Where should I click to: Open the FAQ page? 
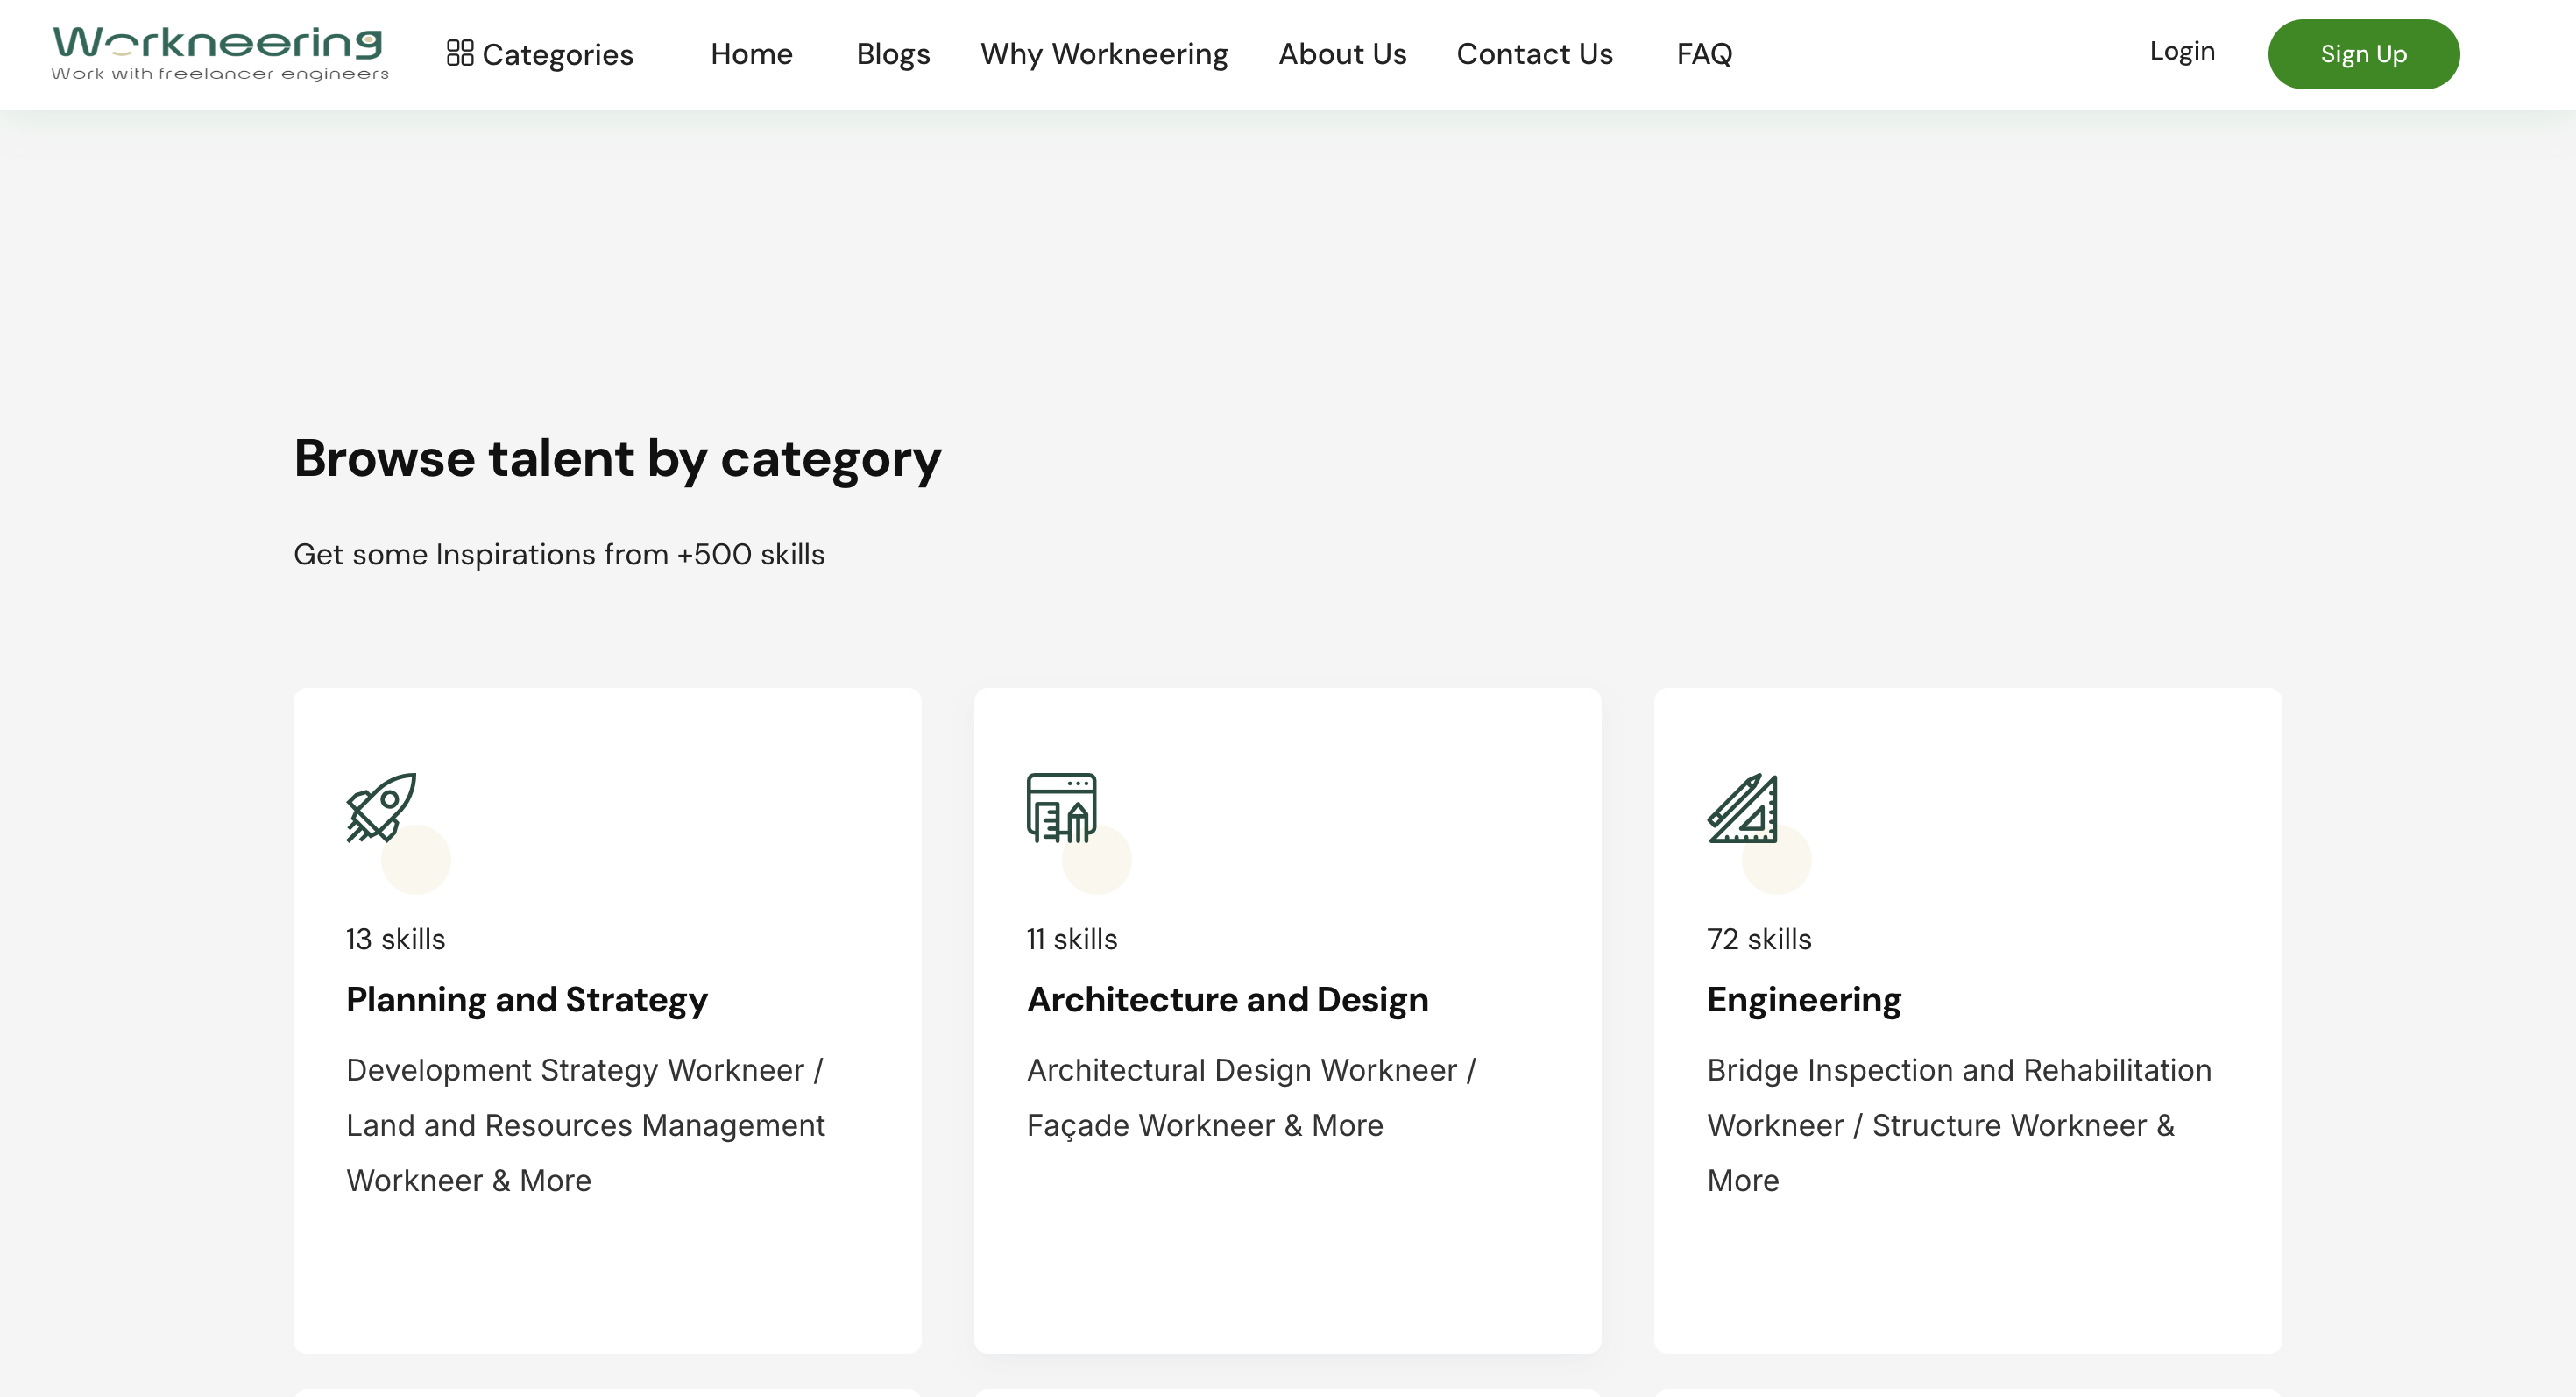1704,54
